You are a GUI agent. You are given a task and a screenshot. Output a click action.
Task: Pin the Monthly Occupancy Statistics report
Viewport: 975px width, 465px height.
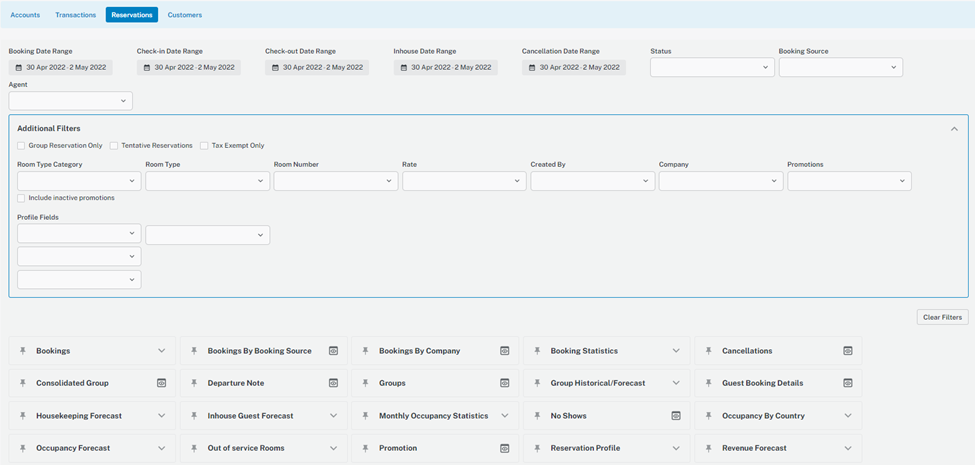click(x=366, y=415)
